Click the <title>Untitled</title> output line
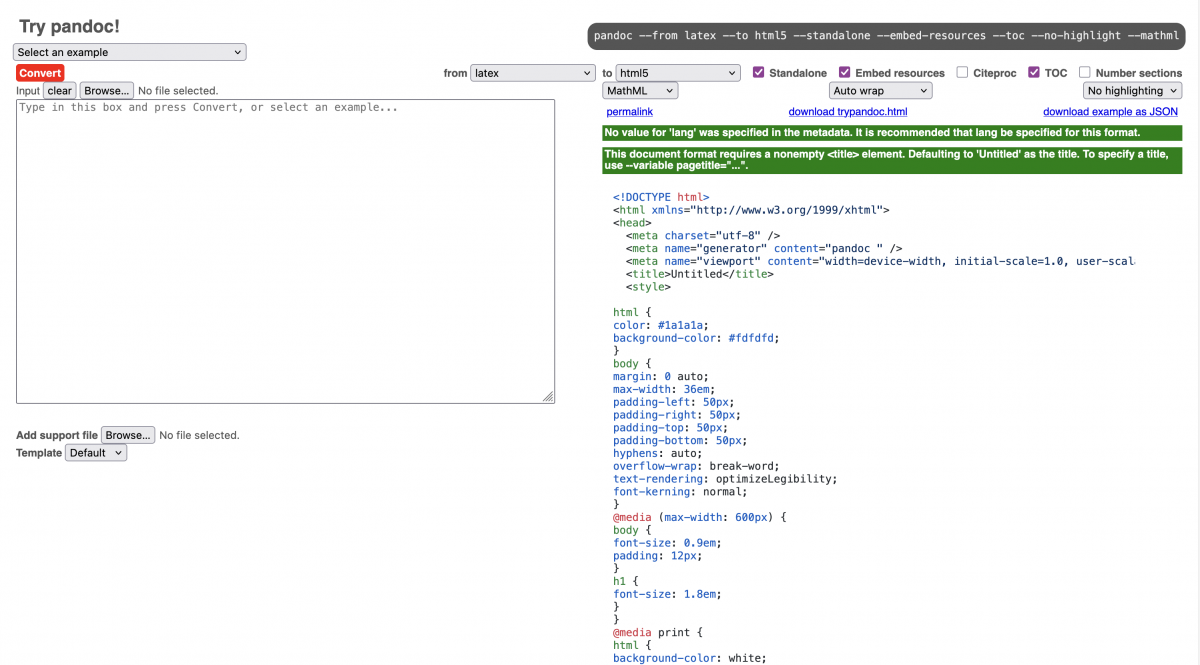Viewport: 1200px width, 665px height. (699, 274)
